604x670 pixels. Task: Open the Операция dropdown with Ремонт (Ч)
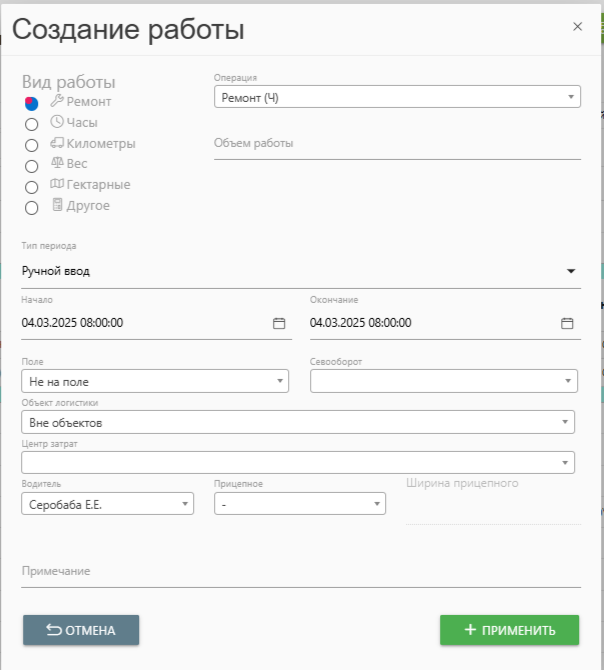point(397,97)
